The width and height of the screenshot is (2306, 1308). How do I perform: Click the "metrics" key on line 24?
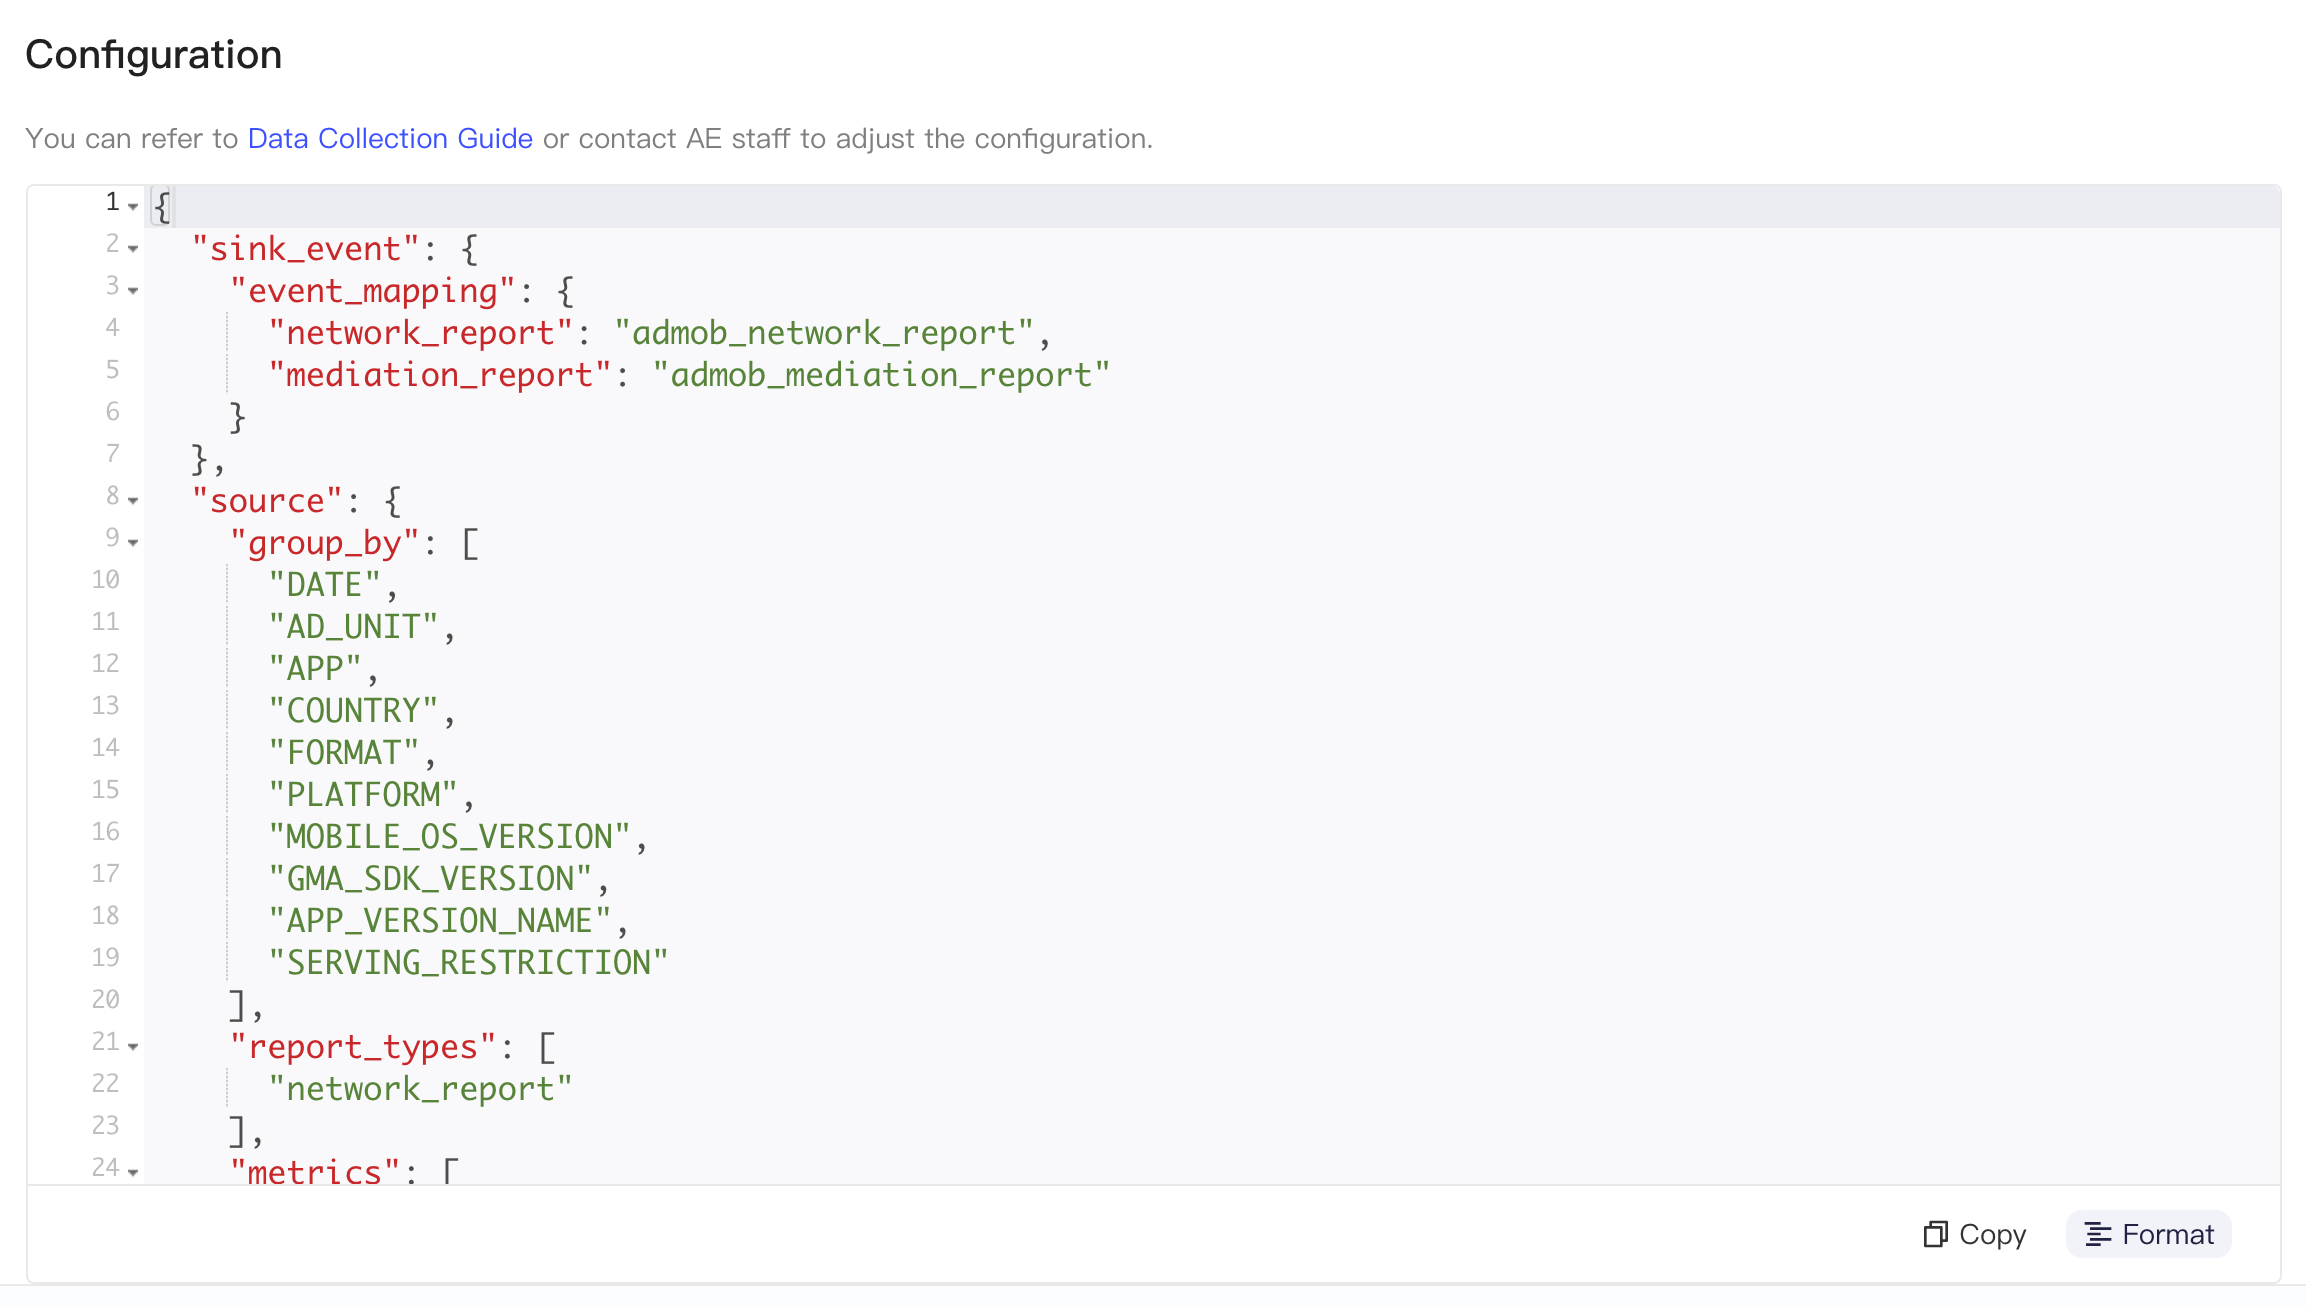(x=315, y=1172)
